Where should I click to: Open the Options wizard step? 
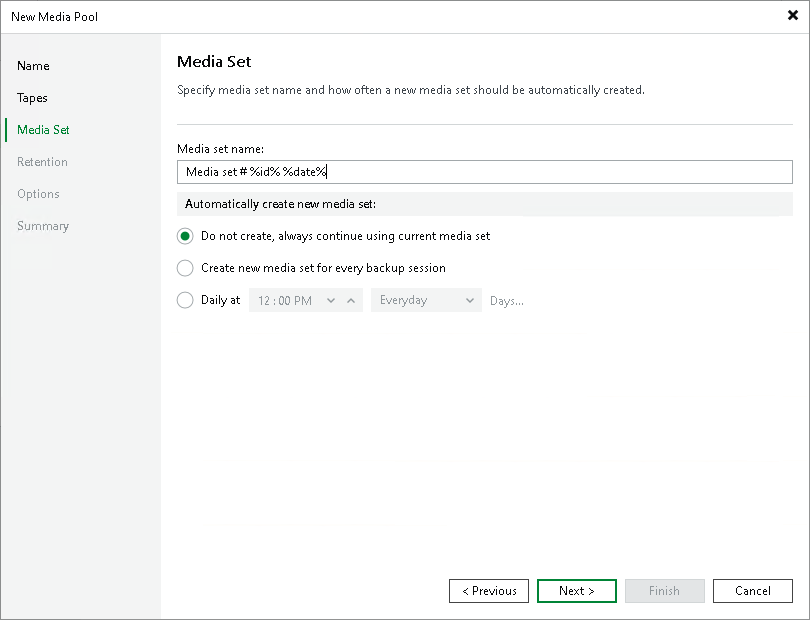(x=38, y=194)
